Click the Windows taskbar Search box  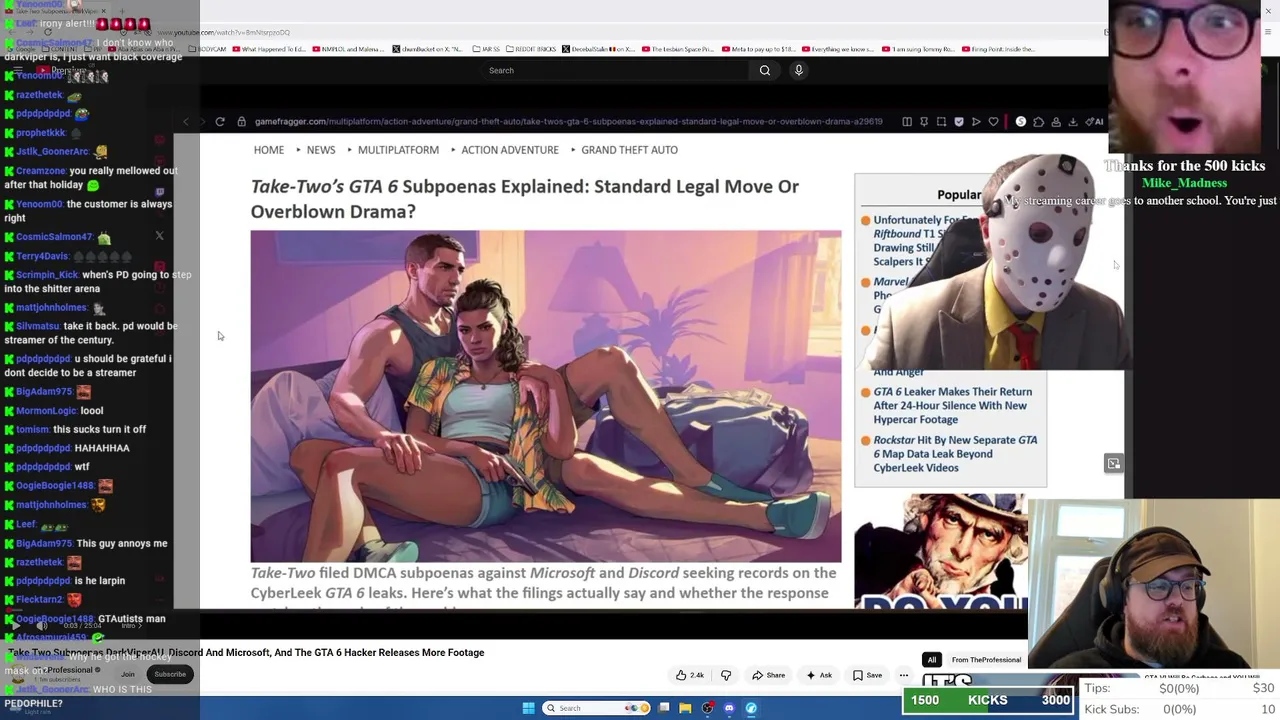597,708
